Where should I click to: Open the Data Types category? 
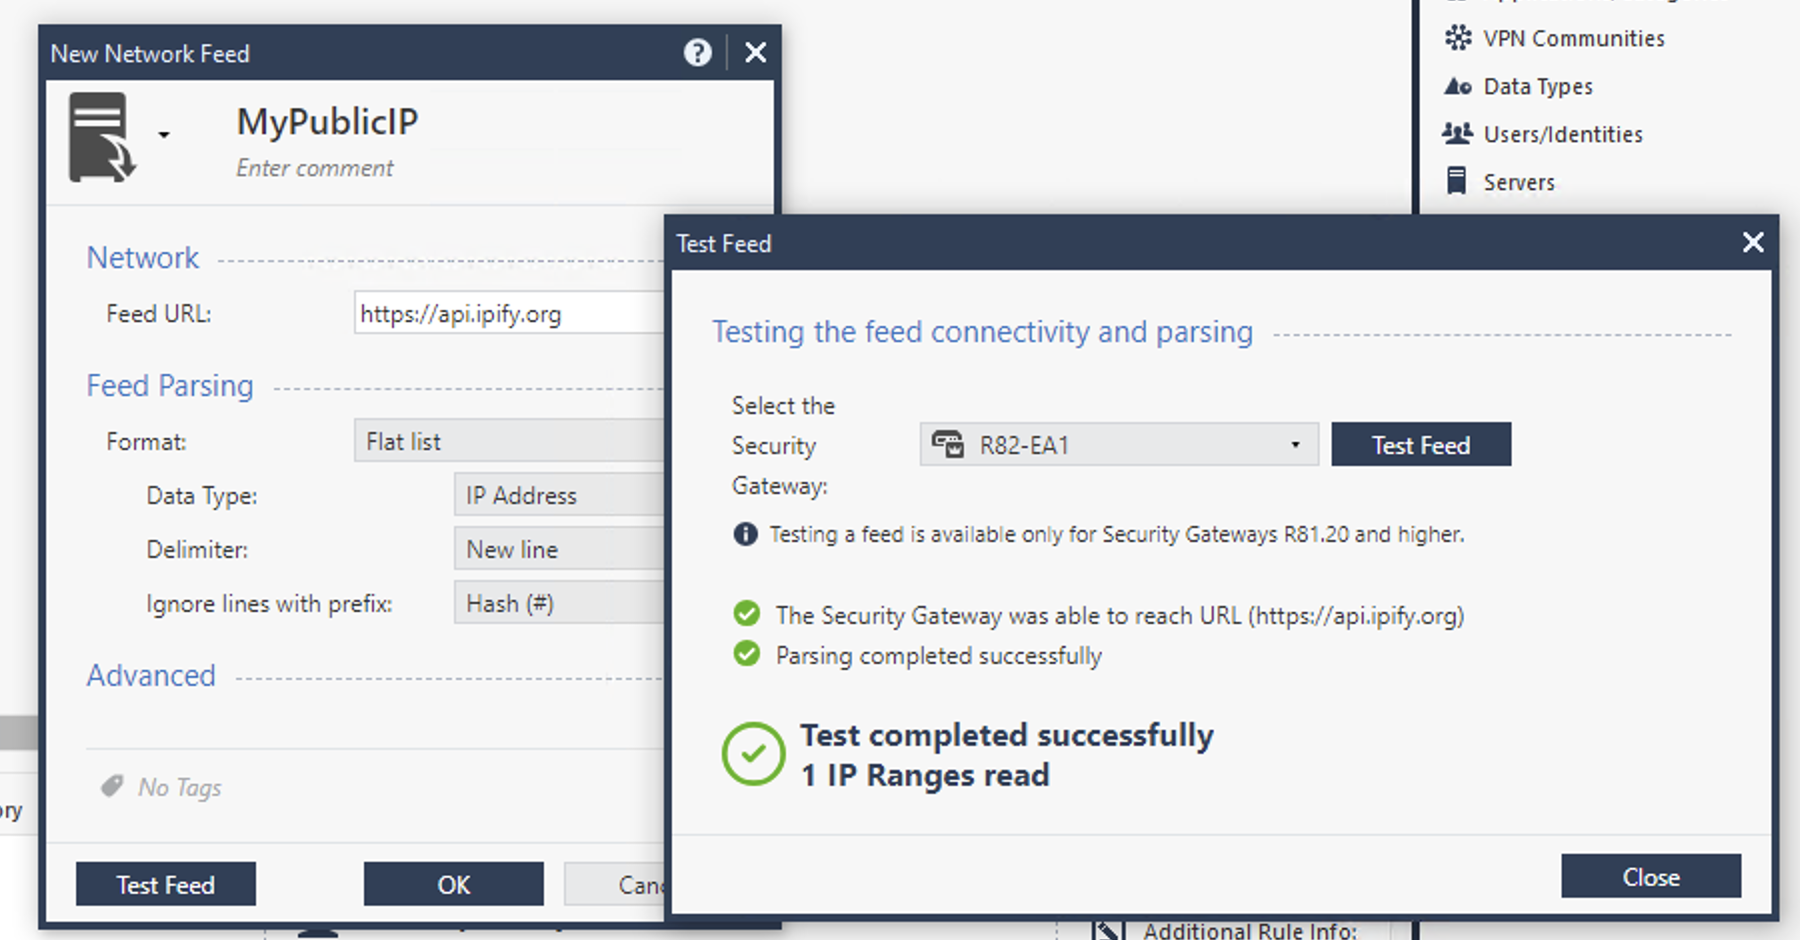coord(1518,86)
